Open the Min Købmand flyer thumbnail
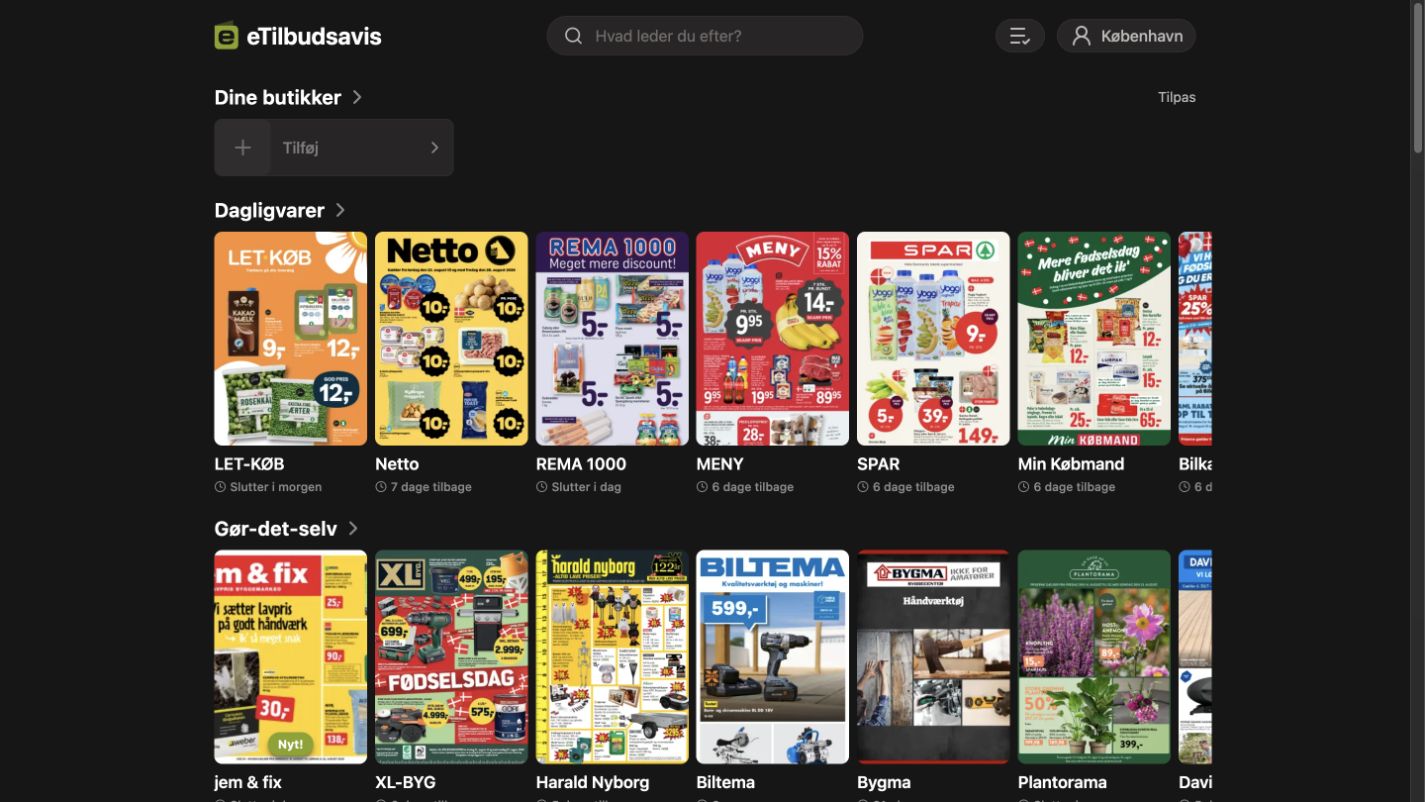This screenshot has height=802, width=1425. 1094,339
